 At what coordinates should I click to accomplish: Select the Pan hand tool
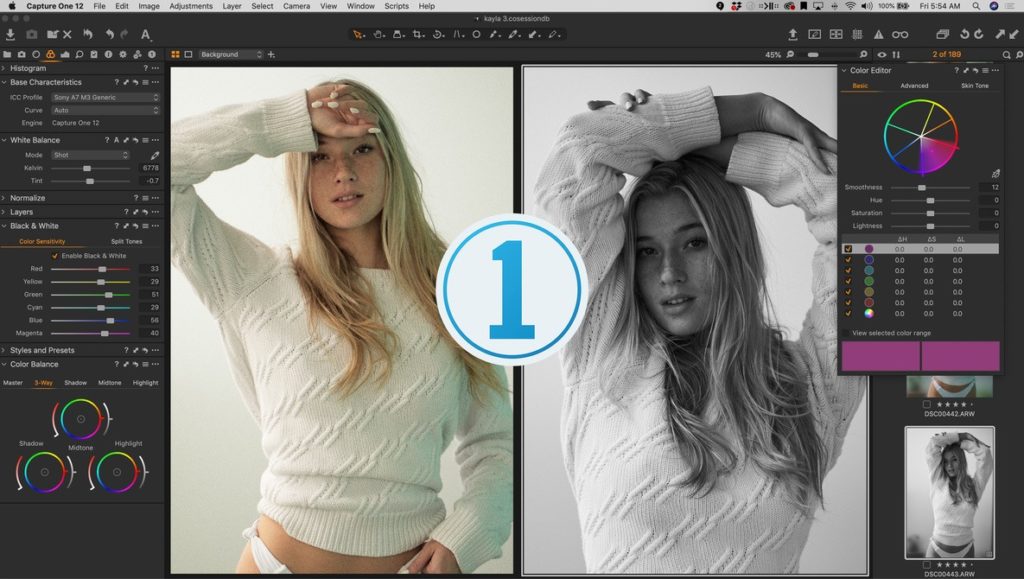click(x=378, y=34)
